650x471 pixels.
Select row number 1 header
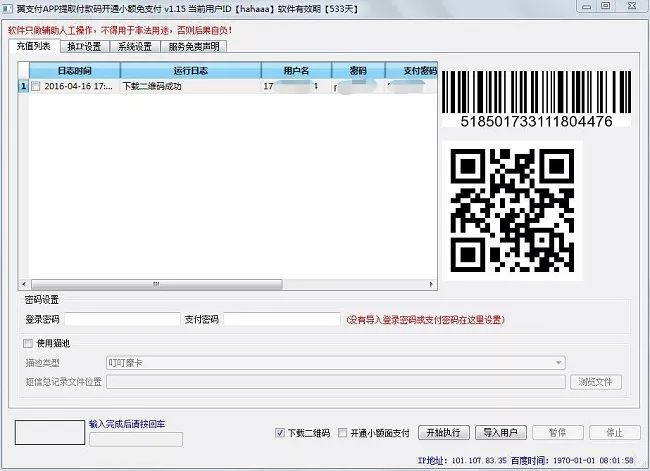(24, 86)
